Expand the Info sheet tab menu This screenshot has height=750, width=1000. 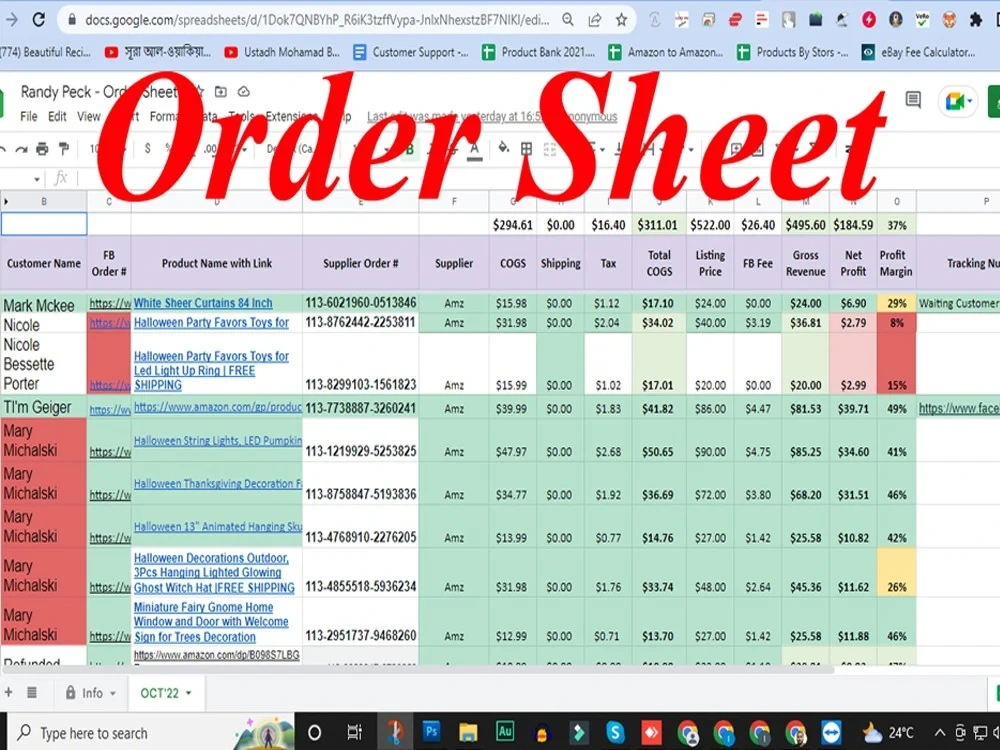113,693
